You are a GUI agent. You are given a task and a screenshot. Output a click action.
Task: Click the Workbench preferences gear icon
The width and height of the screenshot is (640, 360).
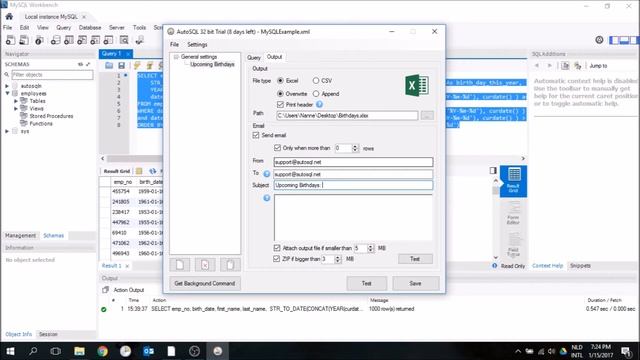[599, 40]
